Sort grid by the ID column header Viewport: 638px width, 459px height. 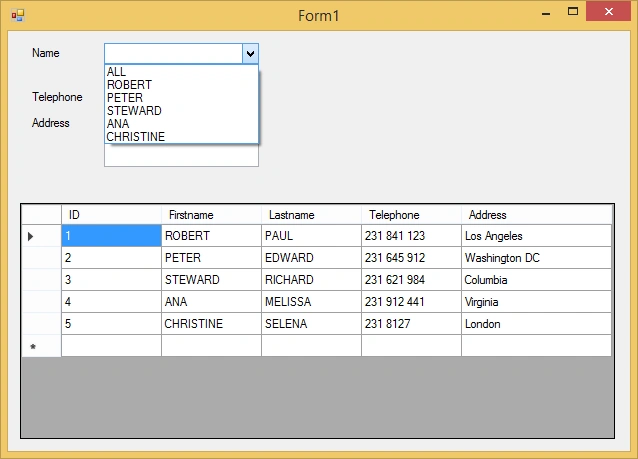pos(111,214)
